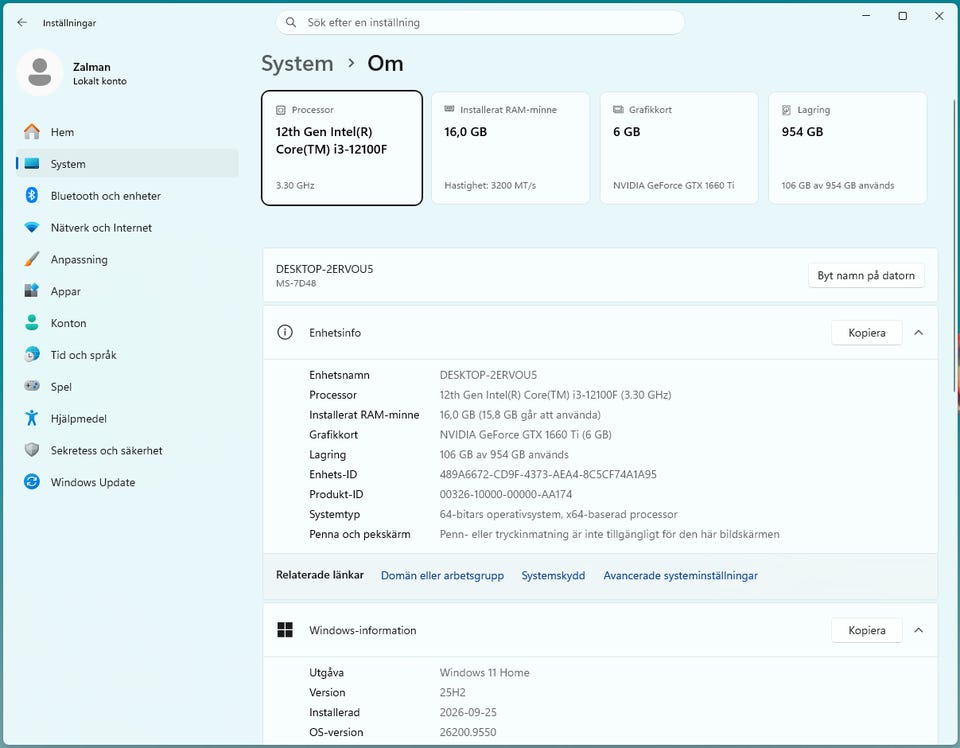Viewport: 960px width, 748px height.
Task: Click the Zalman account avatar
Action: click(x=40, y=72)
